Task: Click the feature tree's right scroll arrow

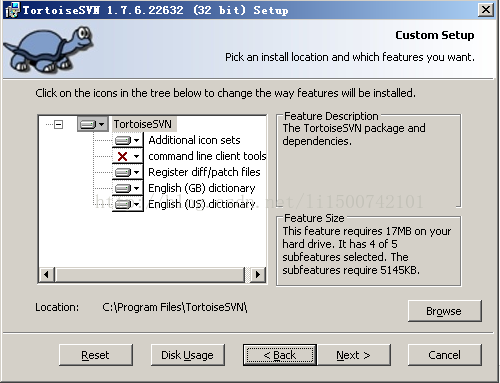Action: pos(258,275)
